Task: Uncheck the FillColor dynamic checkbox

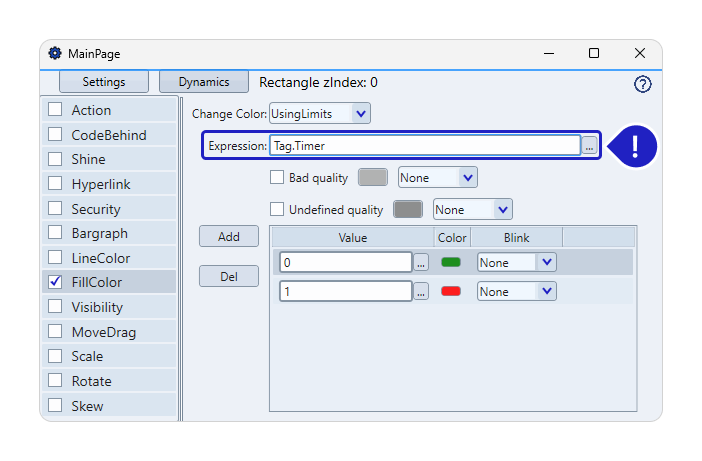Action: pos(55,282)
